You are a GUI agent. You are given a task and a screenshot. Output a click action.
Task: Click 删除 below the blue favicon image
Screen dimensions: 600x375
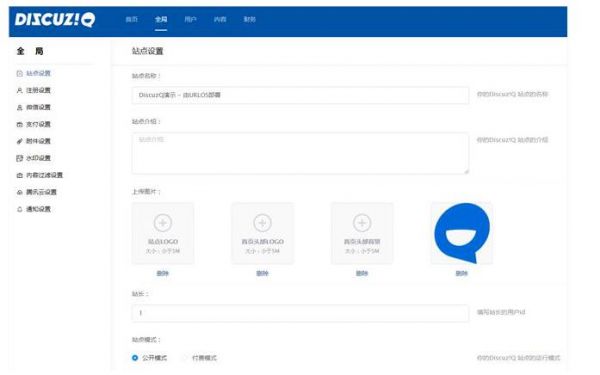click(x=461, y=273)
